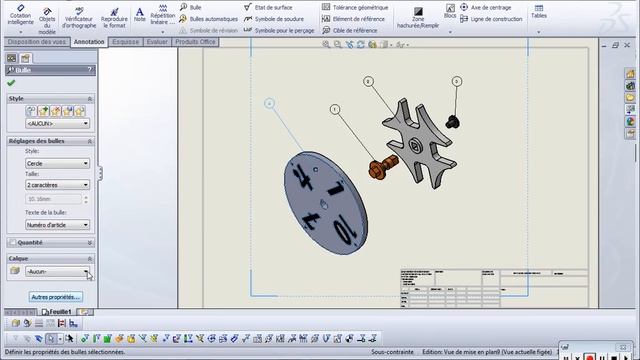Click Reproduire le format tool
The height and width of the screenshot is (360, 640).
point(114,18)
